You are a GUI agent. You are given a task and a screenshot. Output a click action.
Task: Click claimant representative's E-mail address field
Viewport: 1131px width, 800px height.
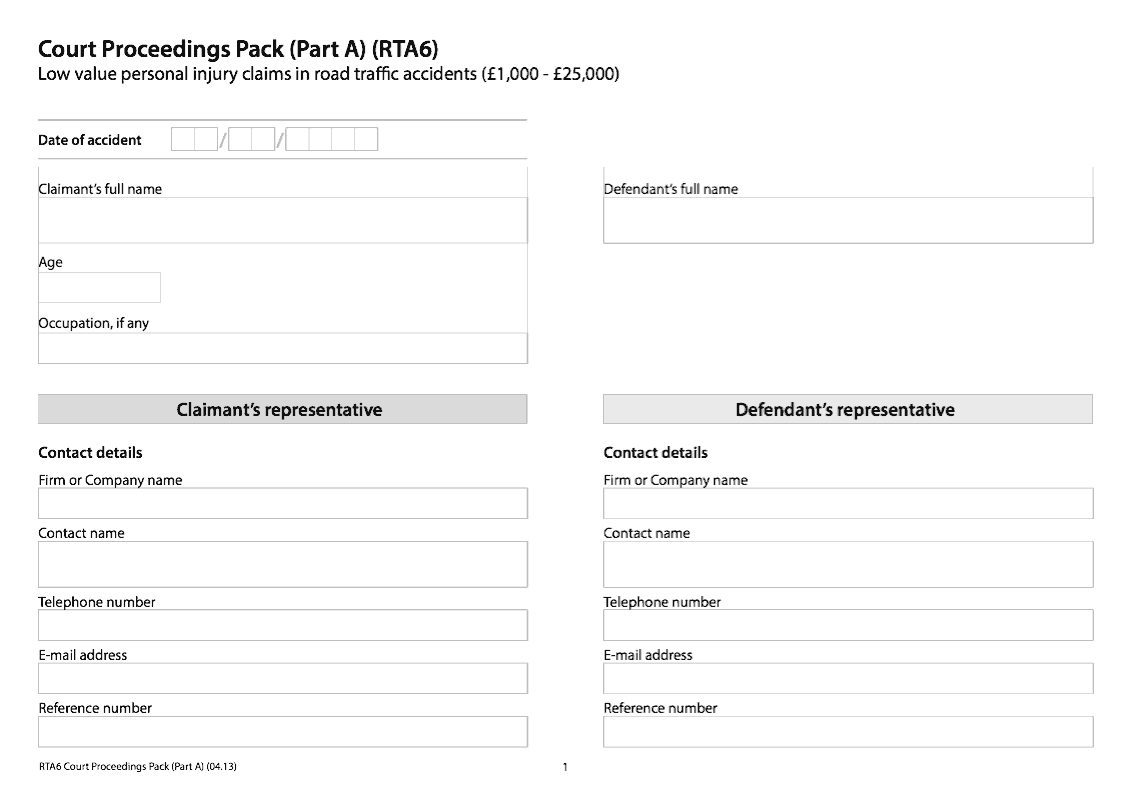click(x=282, y=679)
